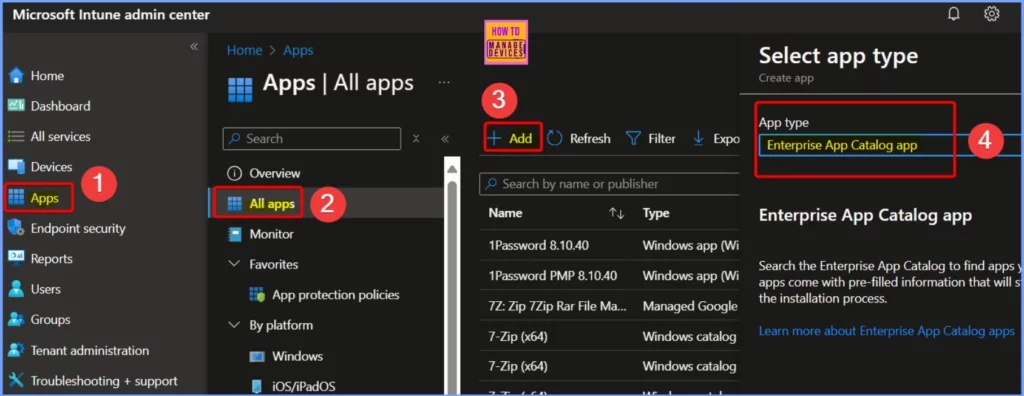This screenshot has width=1024, height=396.
Task: Open the settings gear icon
Action: [x=991, y=14]
